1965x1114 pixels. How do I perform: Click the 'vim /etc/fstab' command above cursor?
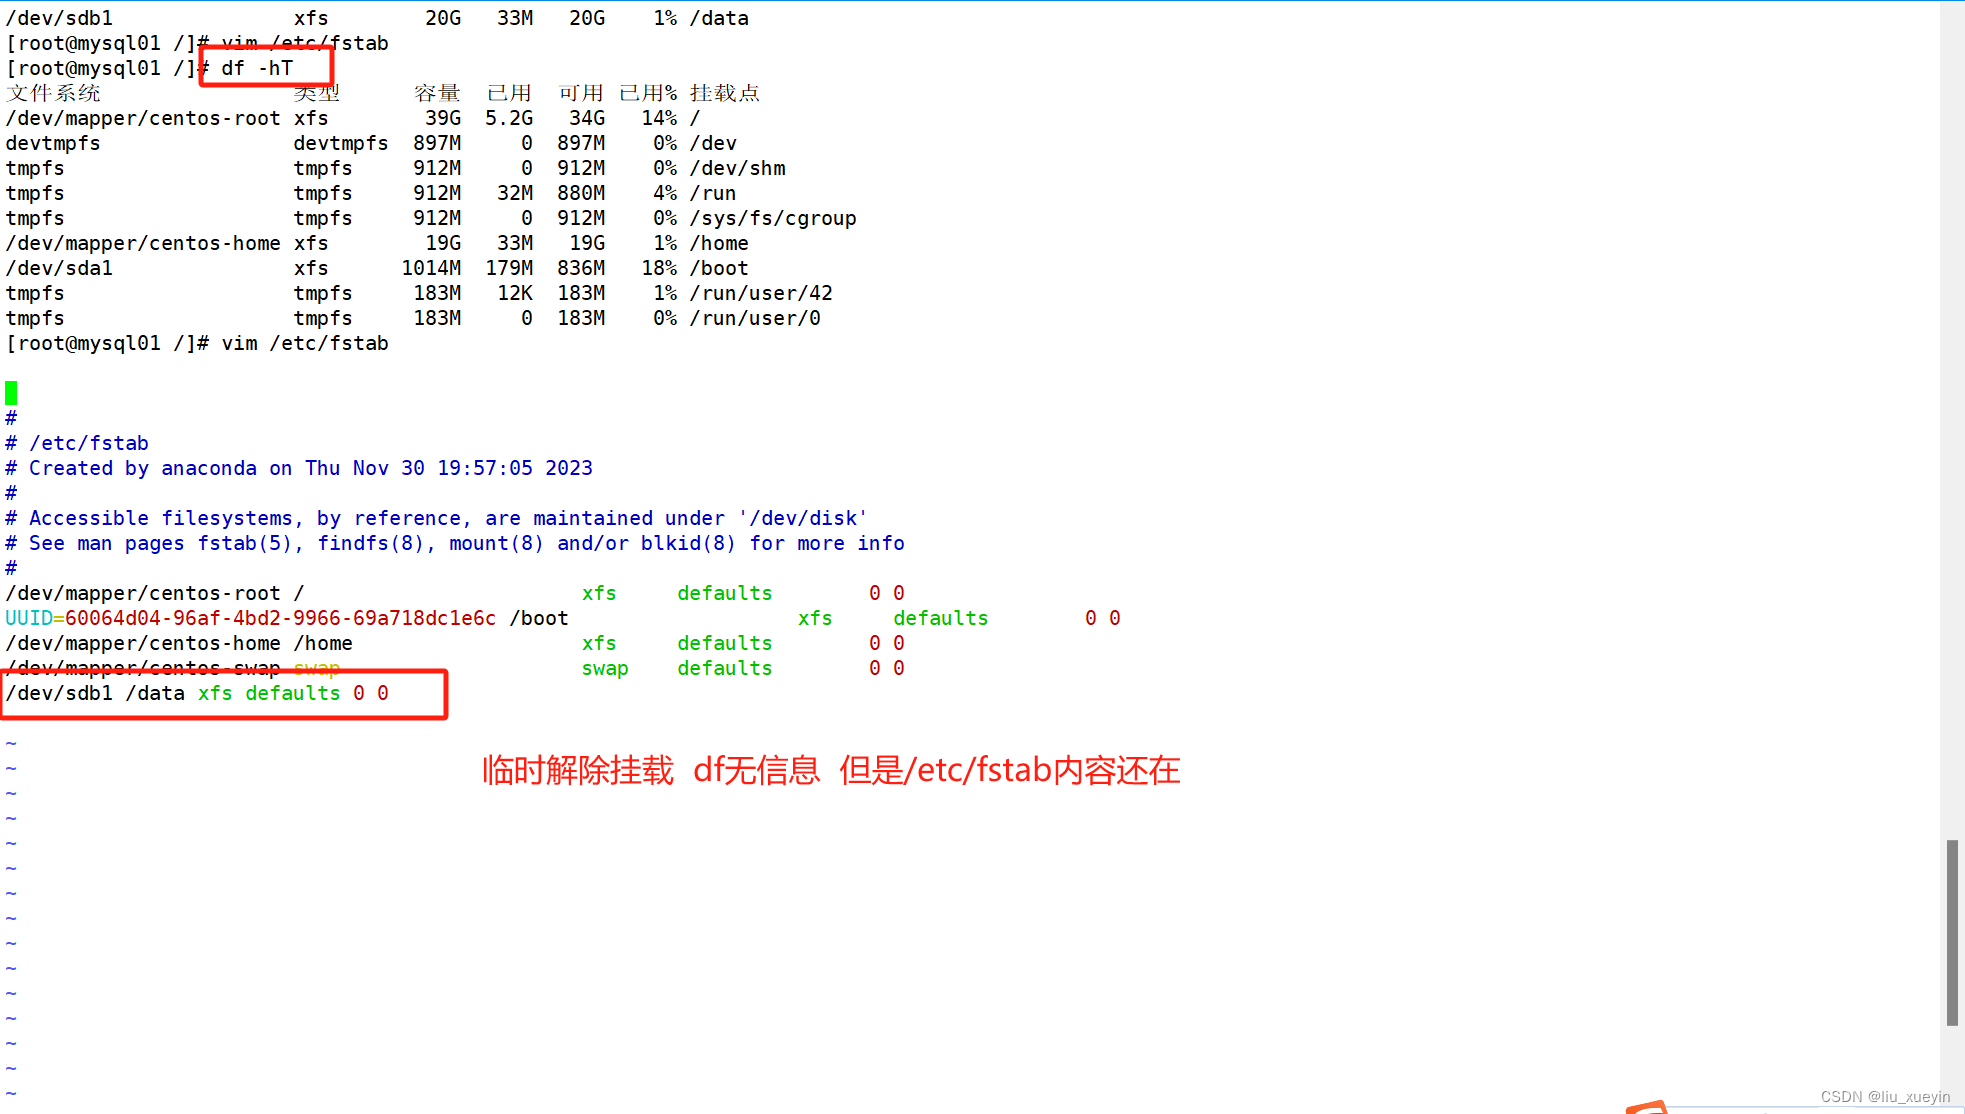point(304,343)
